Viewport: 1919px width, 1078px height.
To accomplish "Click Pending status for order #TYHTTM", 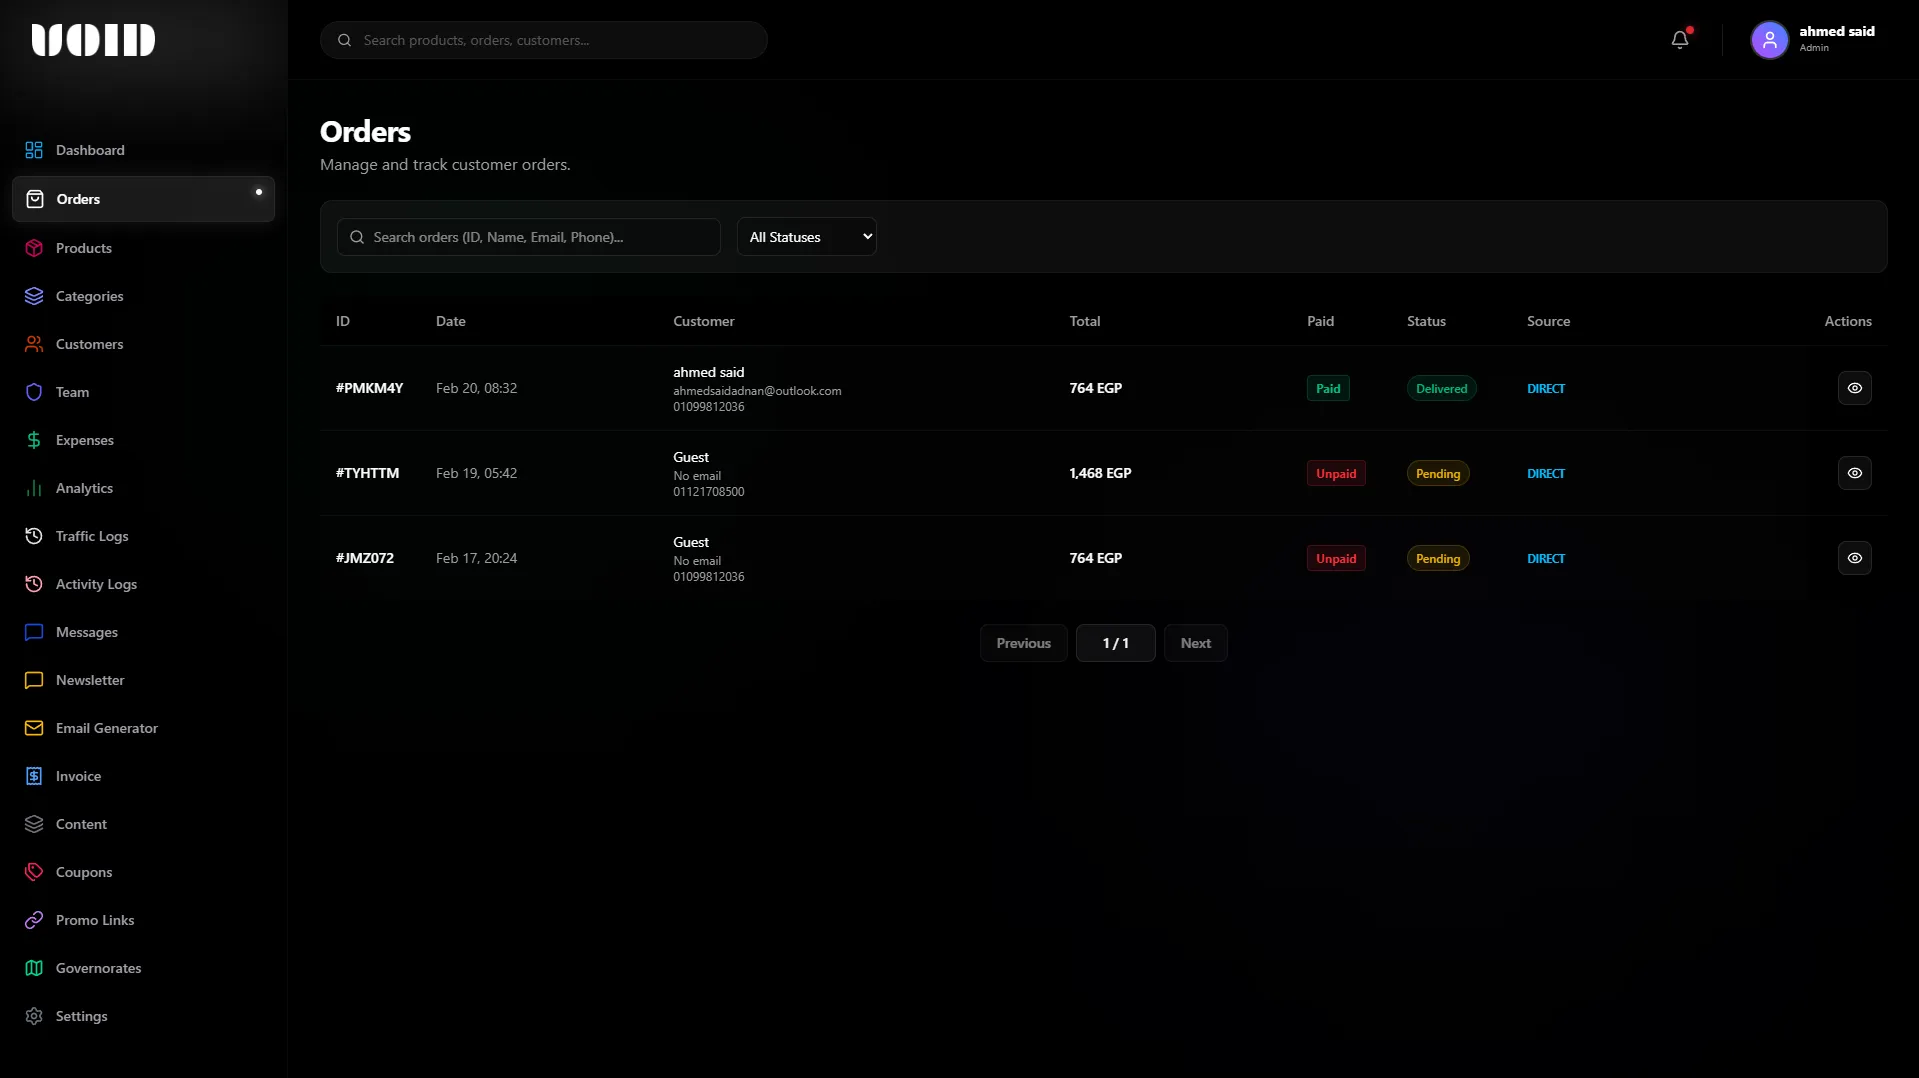I will click(x=1438, y=473).
